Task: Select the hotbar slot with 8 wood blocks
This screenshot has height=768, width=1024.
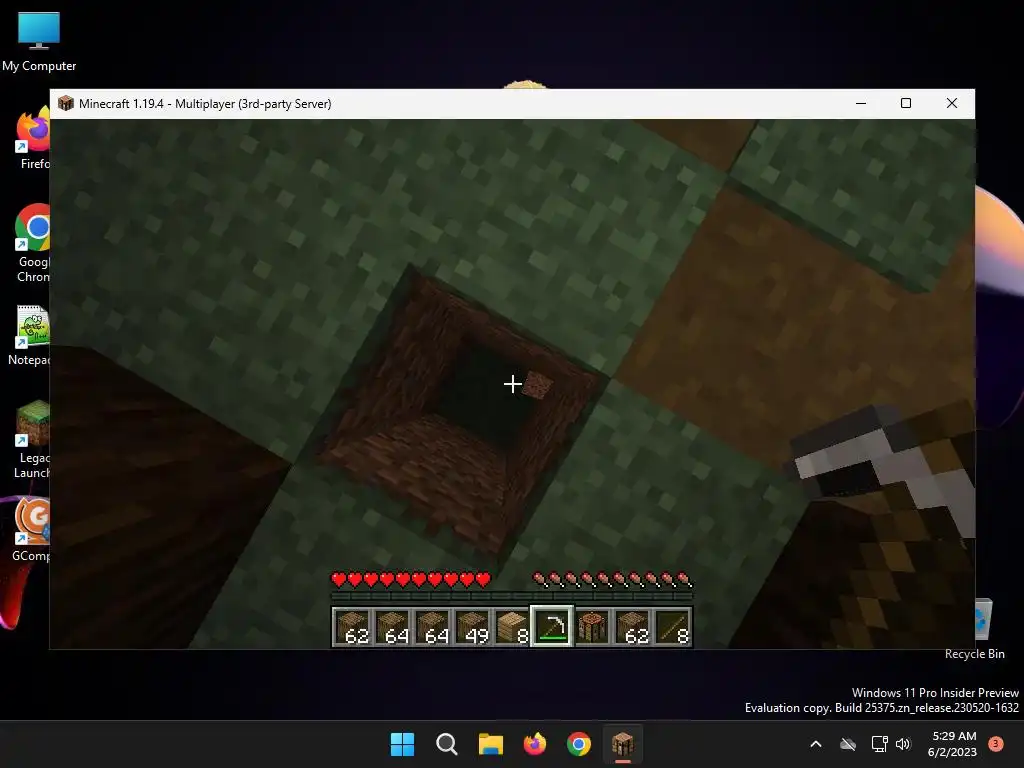Action: pyautogui.click(x=513, y=627)
